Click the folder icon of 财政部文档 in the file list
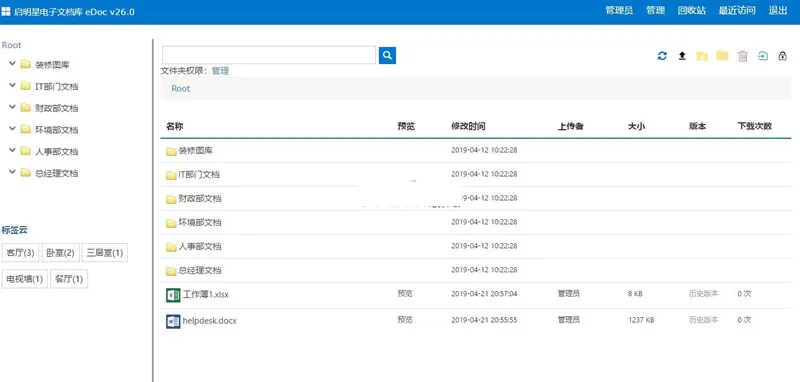This screenshot has height=382, width=800. [x=171, y=199]
